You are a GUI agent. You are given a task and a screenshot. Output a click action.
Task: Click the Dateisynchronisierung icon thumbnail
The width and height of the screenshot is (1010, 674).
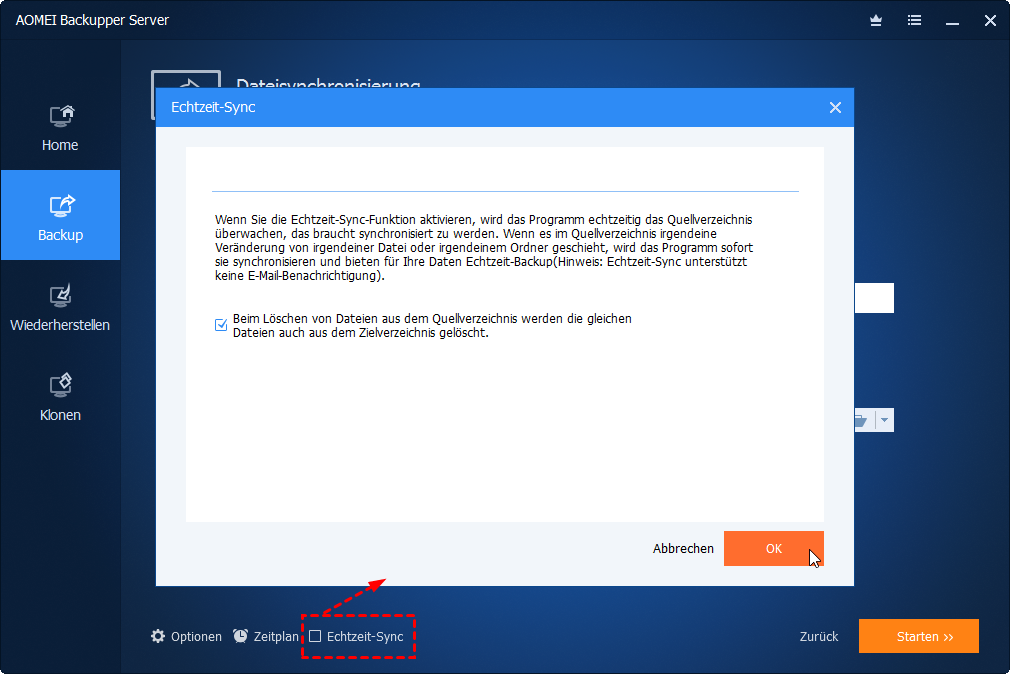[x=186, y=80]
